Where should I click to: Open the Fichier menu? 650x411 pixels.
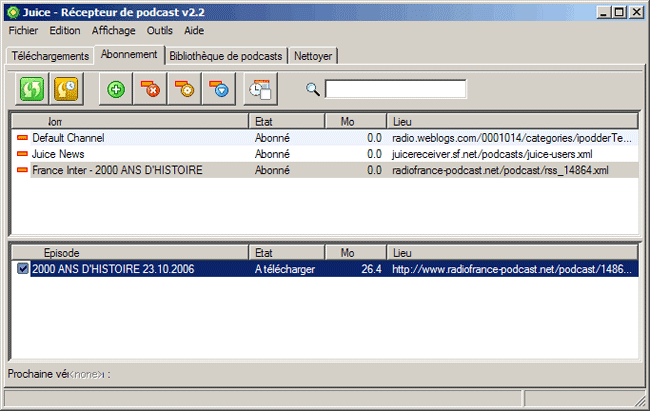23,30
